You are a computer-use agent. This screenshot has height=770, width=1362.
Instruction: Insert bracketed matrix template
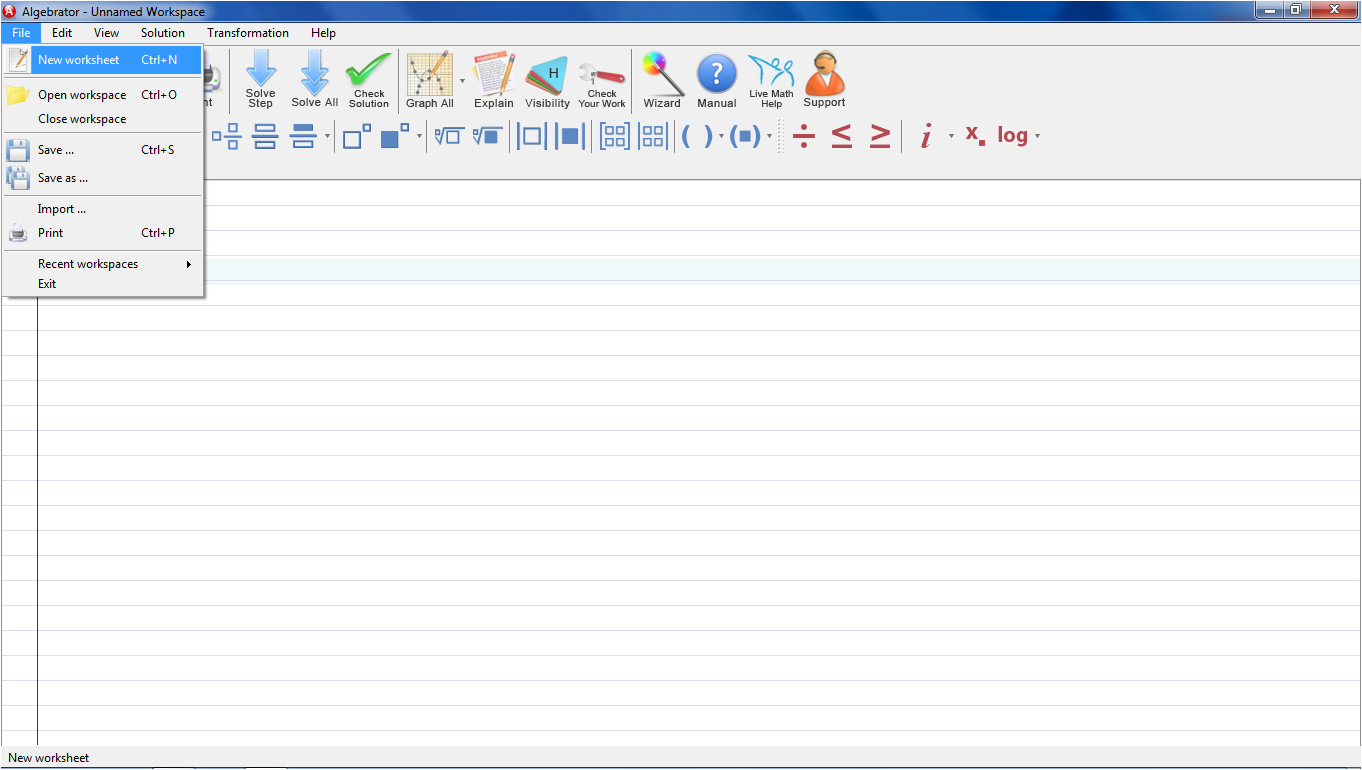point(615,136)
